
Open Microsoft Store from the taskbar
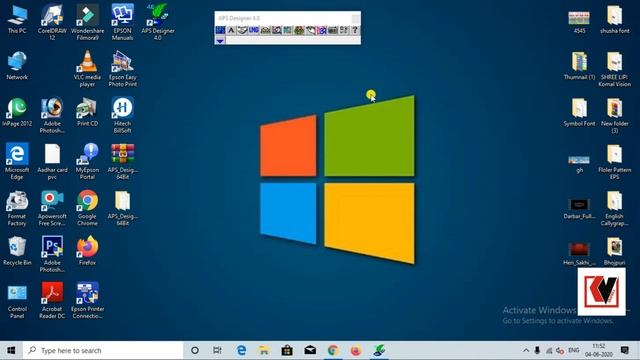click(287, 350)
